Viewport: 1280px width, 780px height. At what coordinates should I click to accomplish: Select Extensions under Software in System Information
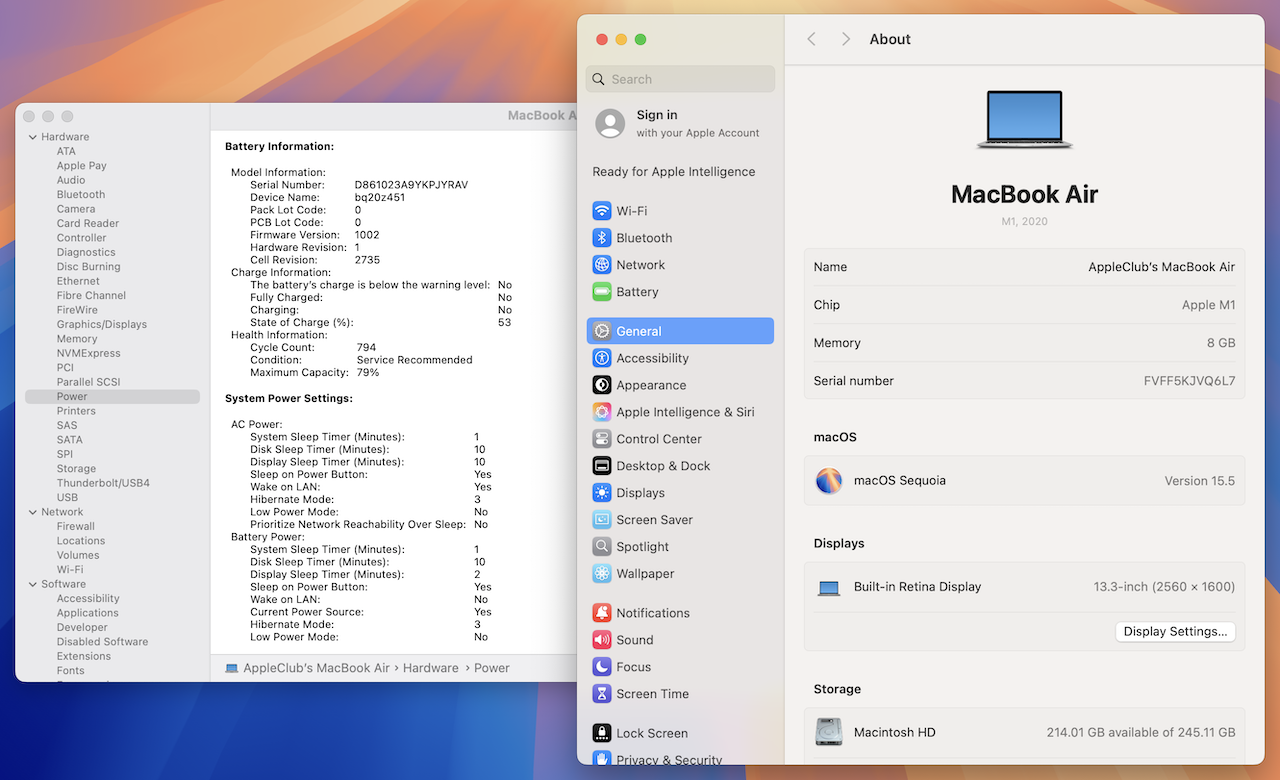tap(84, 656)
